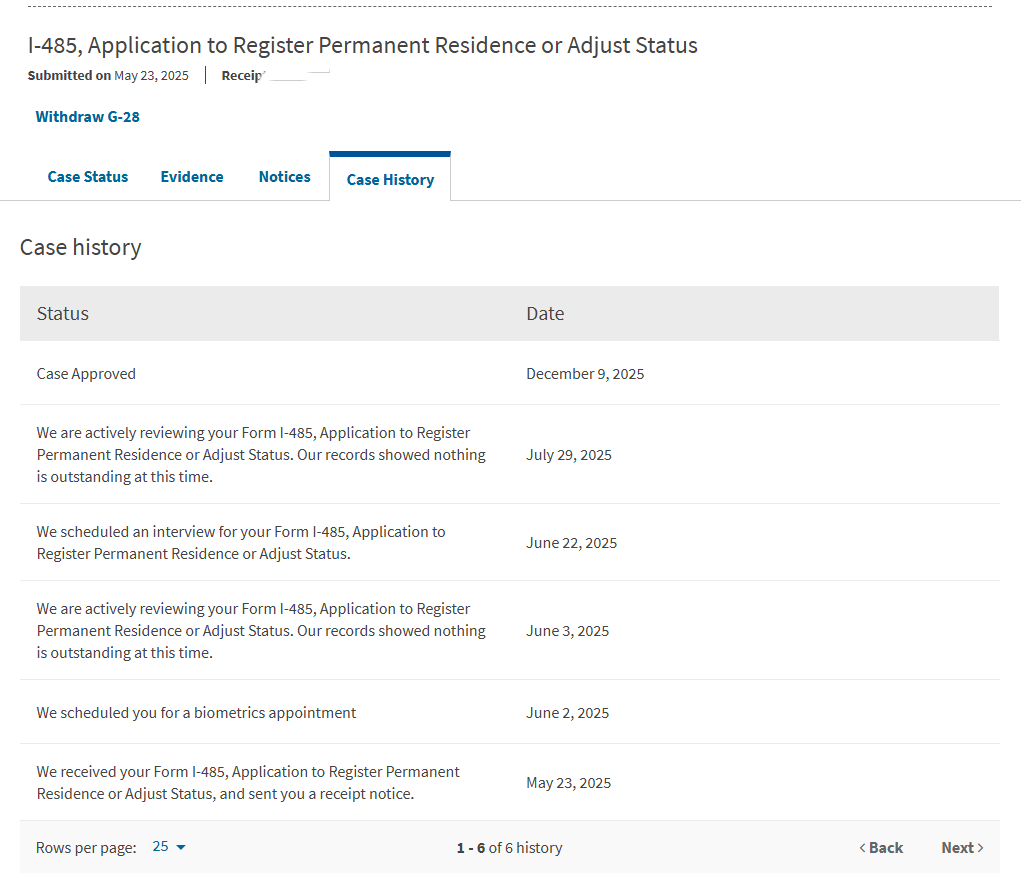The height and width of the screenshot is (896, 1021).
Task: Click the Case history section heading
Action: [81, 247]
